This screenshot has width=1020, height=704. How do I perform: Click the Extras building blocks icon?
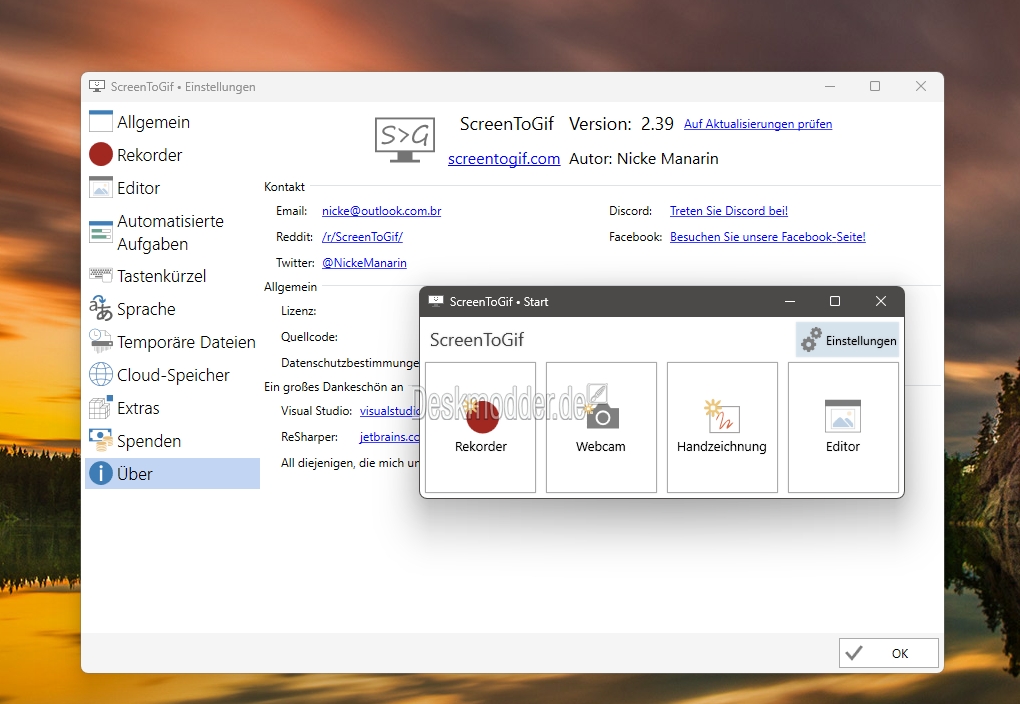[x=101, y=408]
